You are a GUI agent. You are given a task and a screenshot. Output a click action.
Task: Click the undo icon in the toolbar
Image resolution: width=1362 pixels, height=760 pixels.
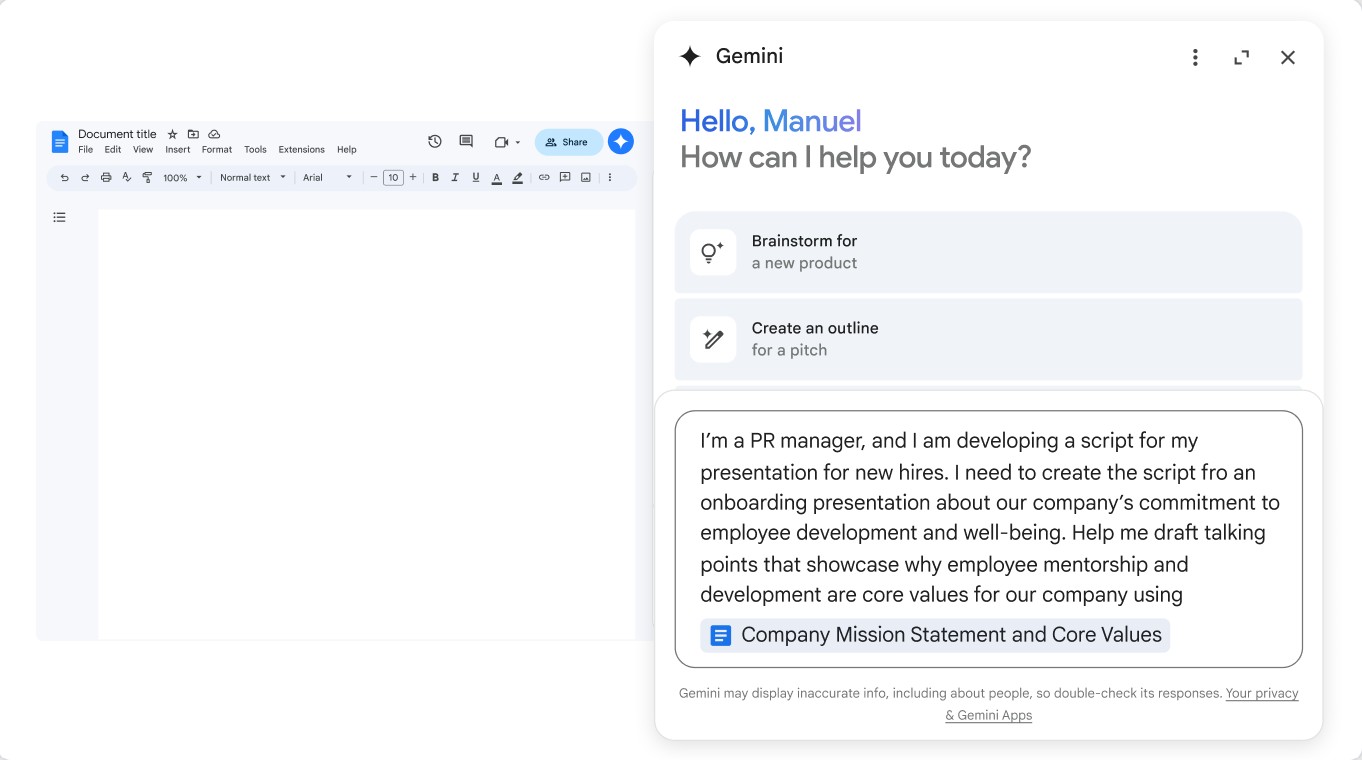click(65, 178)
